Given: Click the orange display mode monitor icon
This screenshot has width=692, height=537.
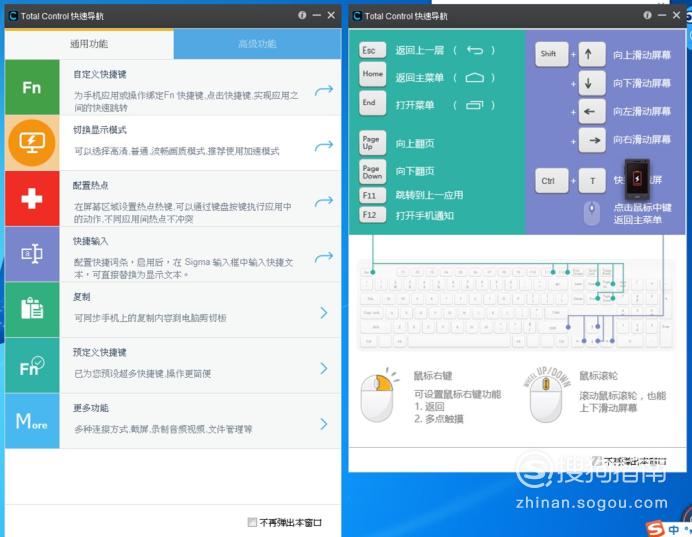Looking at the screenshot, I should point(32,143).
